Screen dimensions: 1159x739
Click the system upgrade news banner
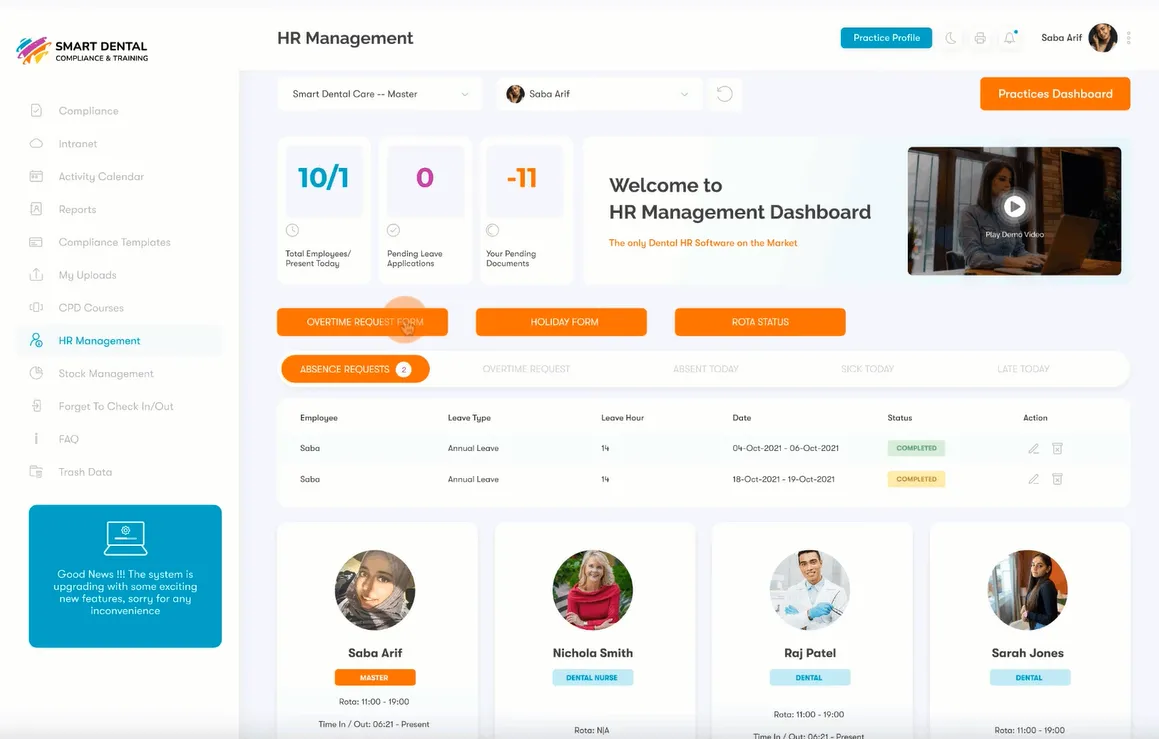pos(125,576)
